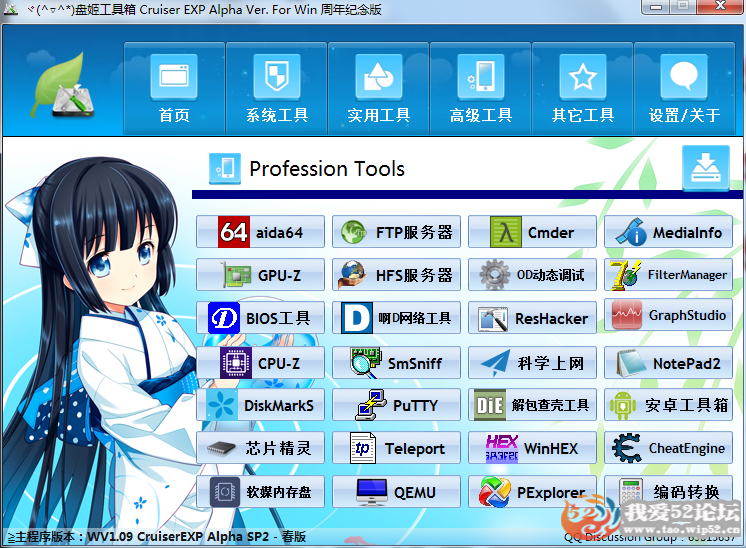Open CheatEngine tool
Screen dimensions: 746x548
pyautogui.click(x=668, y=448)
